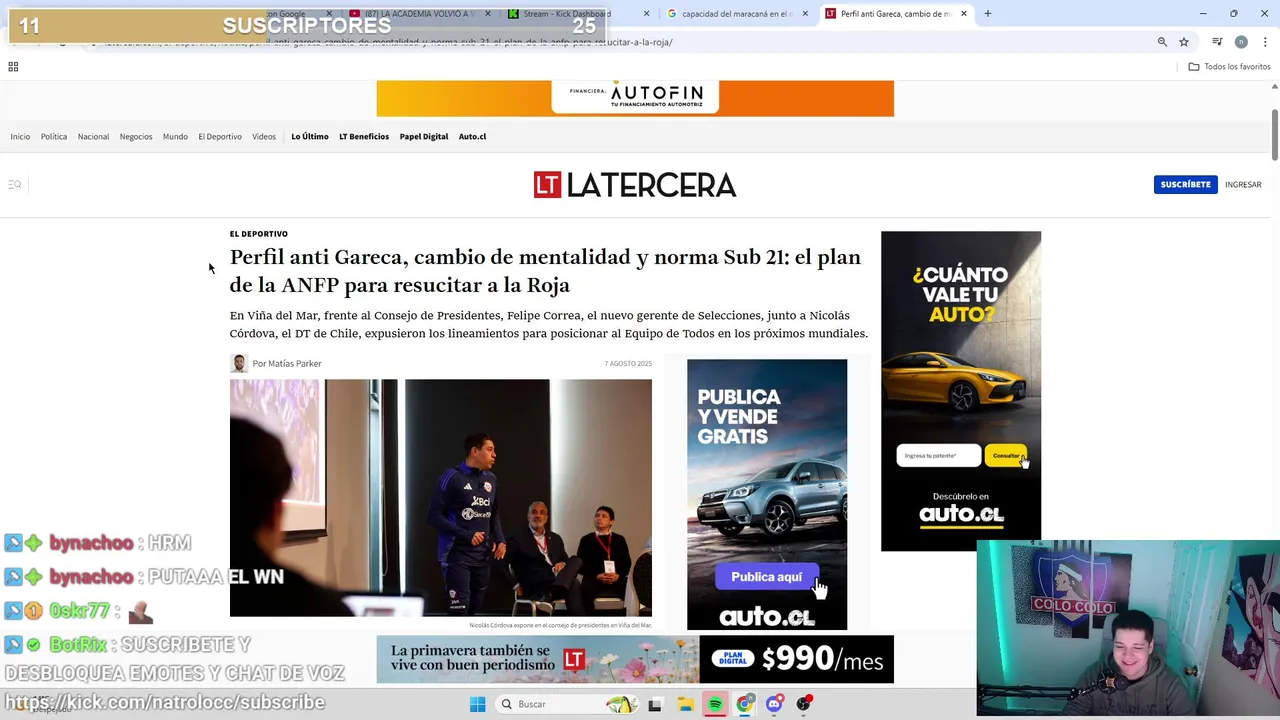Open the Todos los favoritos folder
Viewport: 1280px width, 720px height.
1229,67
